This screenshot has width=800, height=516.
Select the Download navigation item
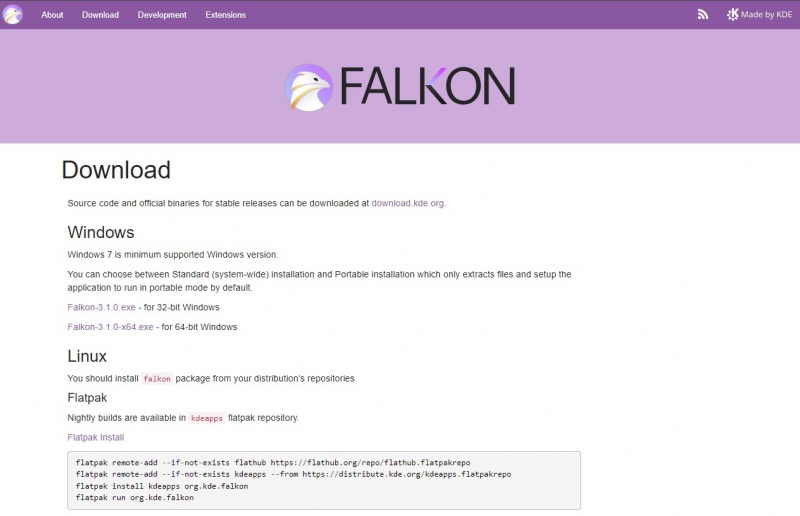100,15
